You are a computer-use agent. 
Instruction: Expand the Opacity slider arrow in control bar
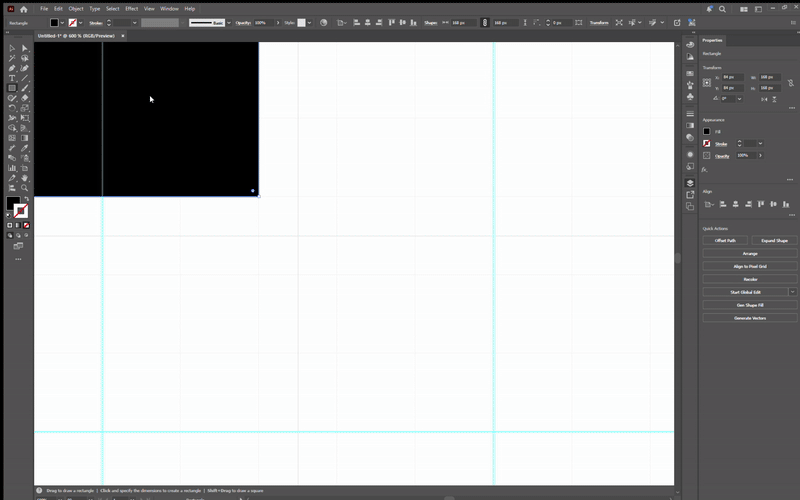[278, 22]
